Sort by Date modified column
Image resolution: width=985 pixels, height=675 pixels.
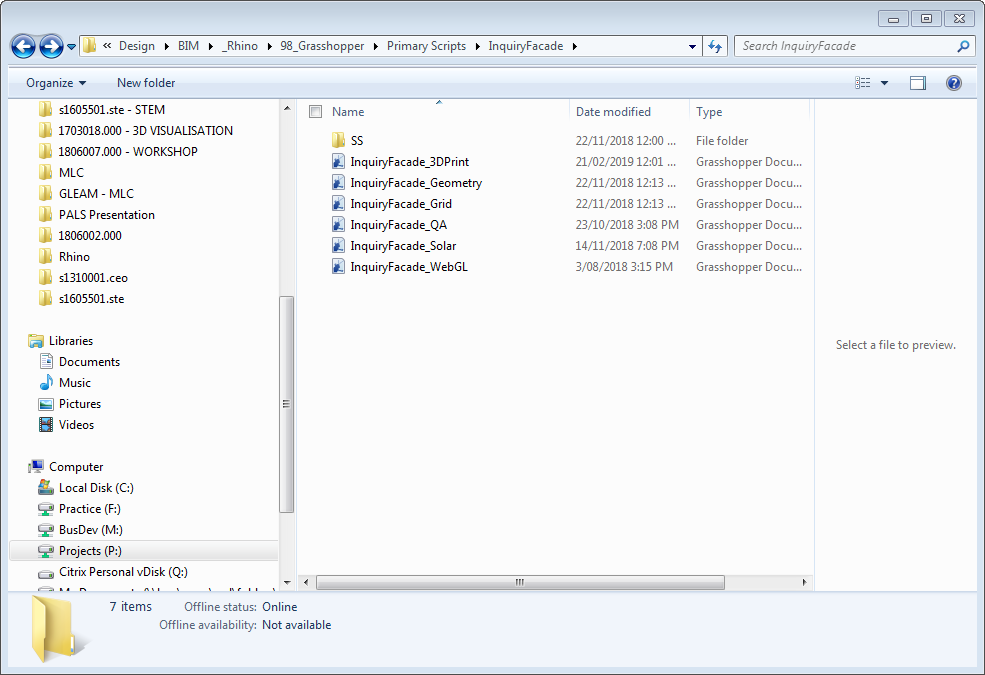pos(613,112)
